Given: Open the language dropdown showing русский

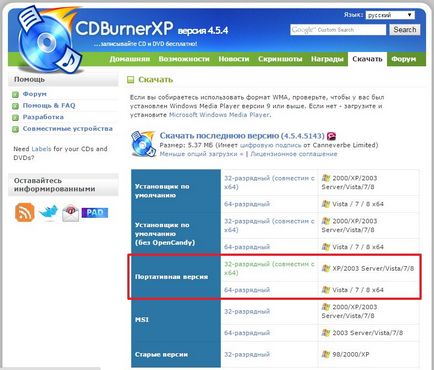Looking at the screenshot, I should point(390,15).
